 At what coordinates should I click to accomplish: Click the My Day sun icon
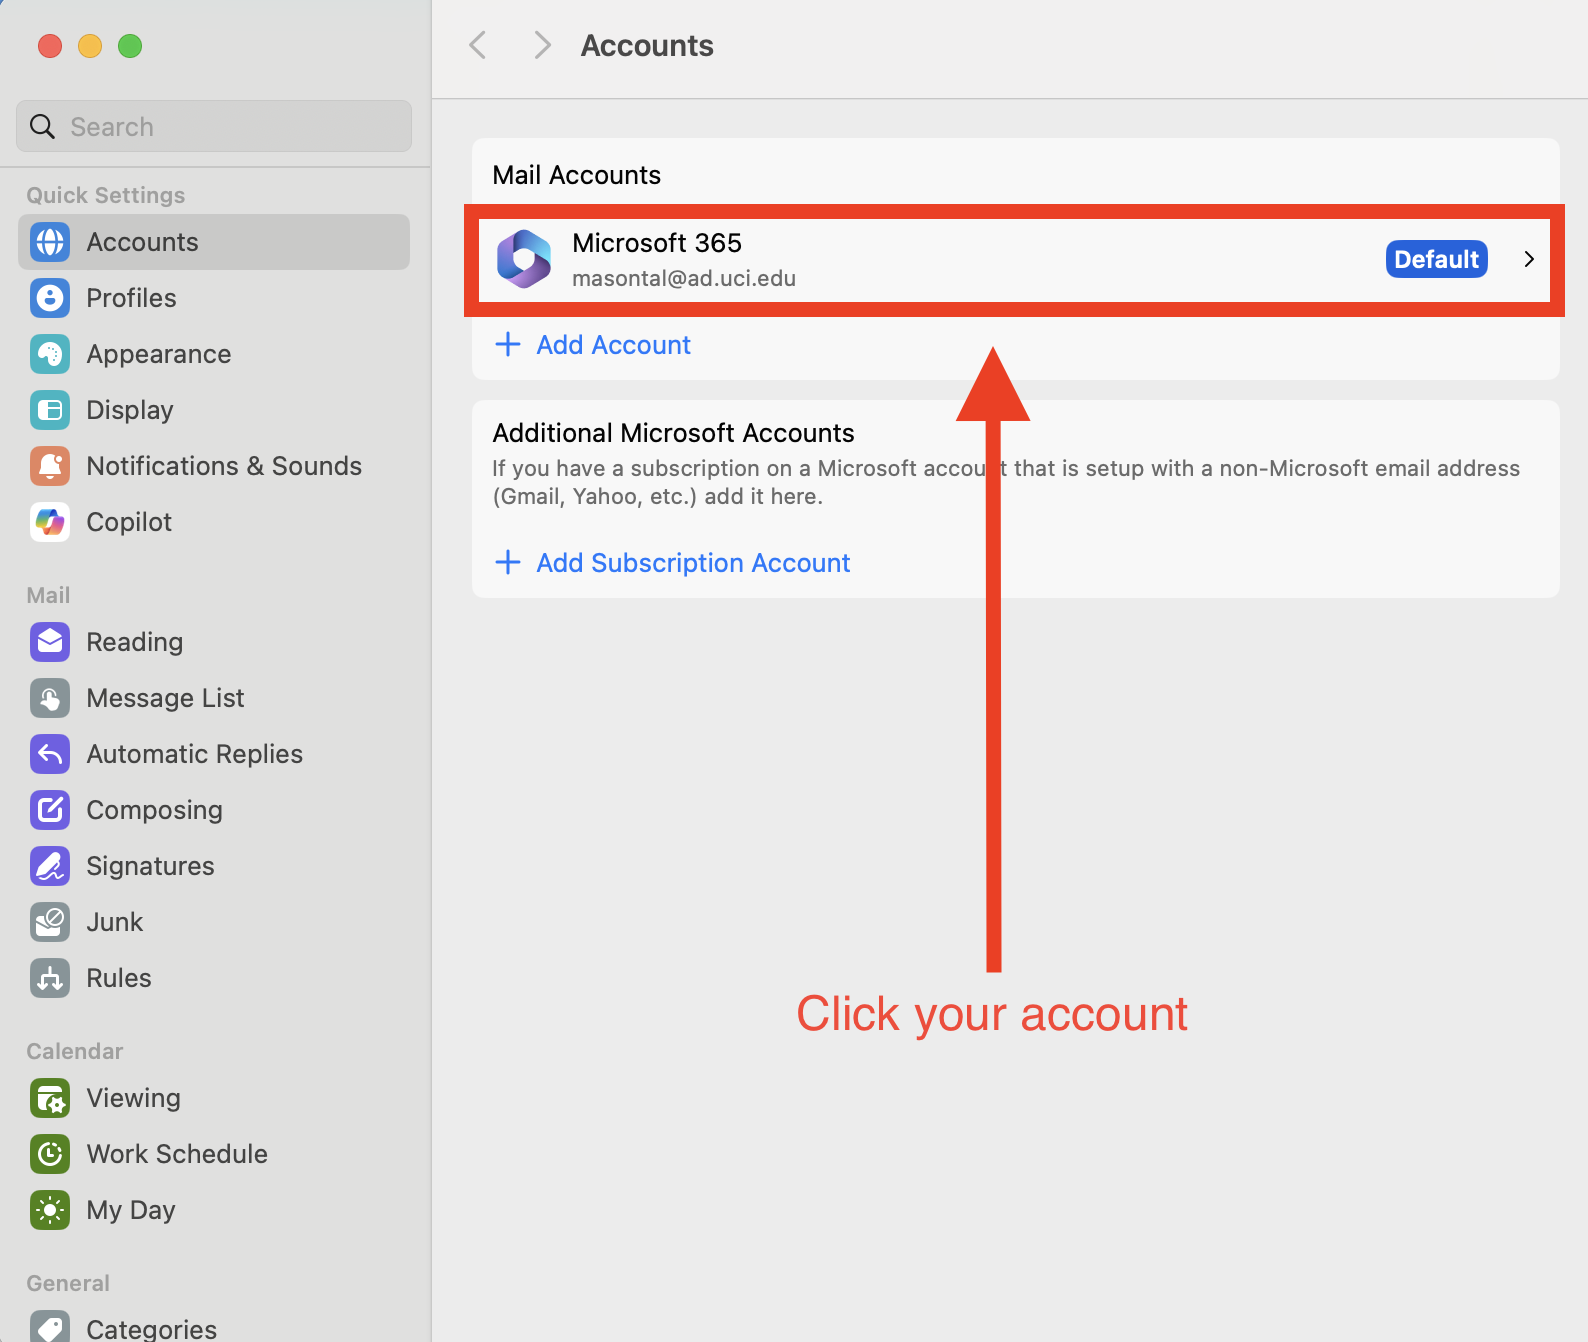pyautogui.click(x=50, y=1210)
